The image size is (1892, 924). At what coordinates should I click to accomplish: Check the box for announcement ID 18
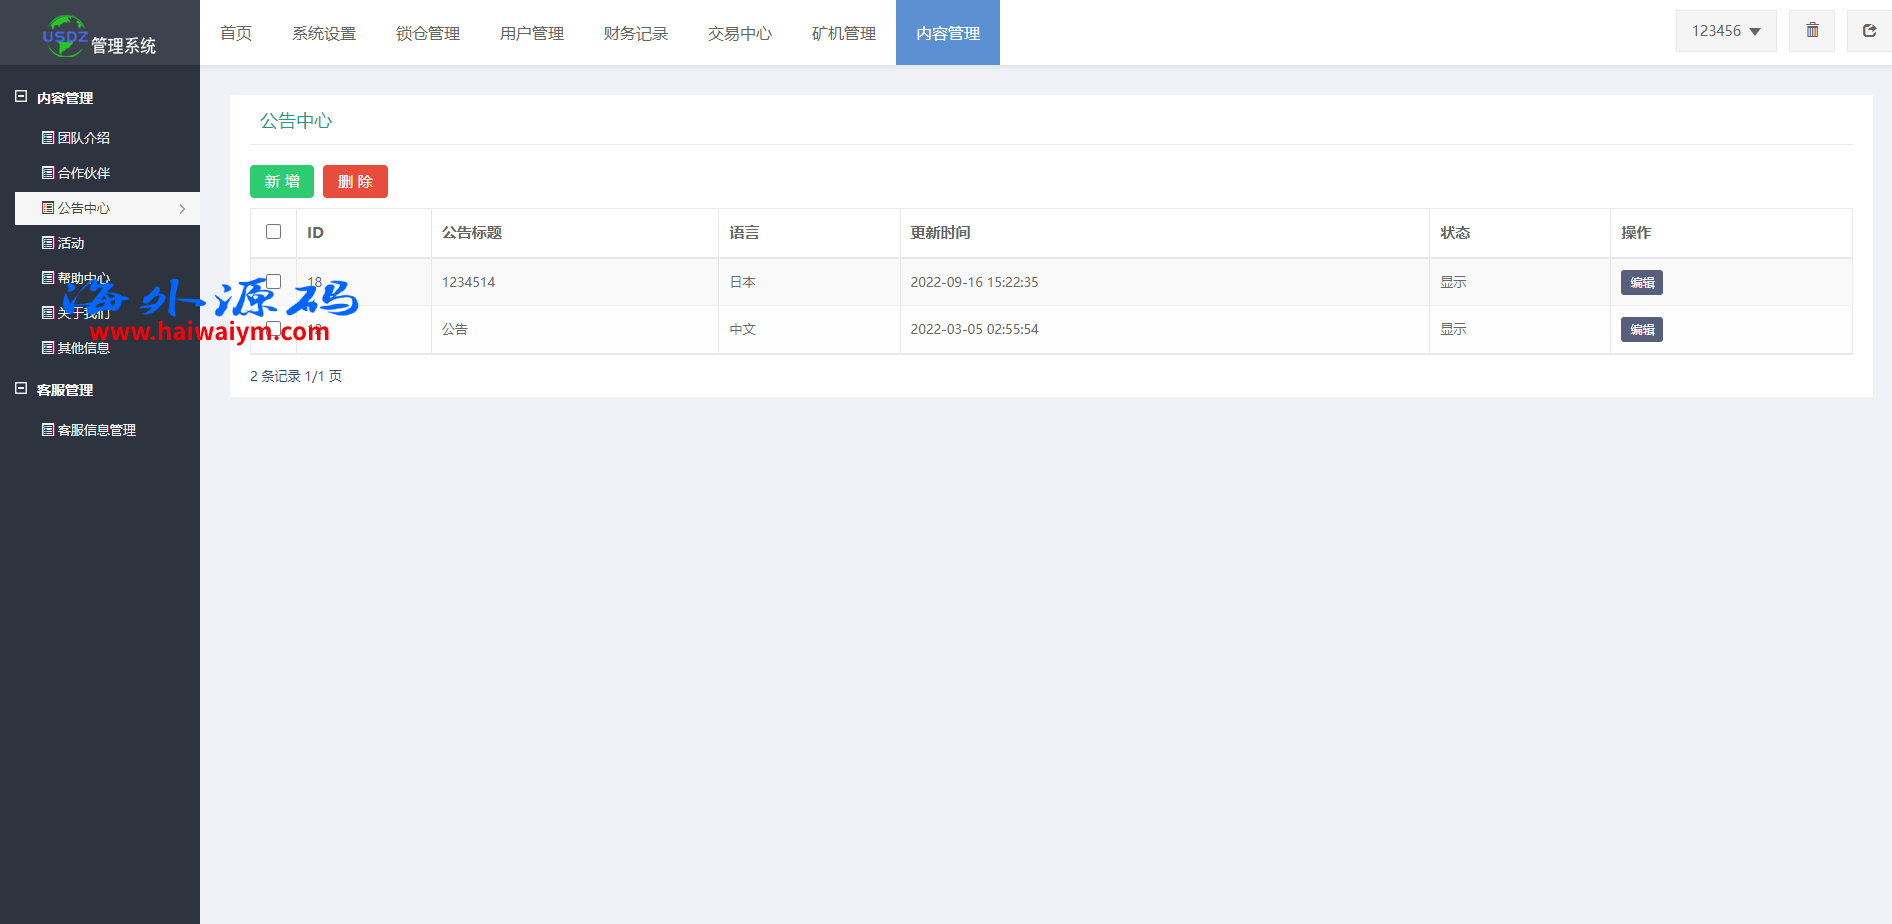[273, 282]
